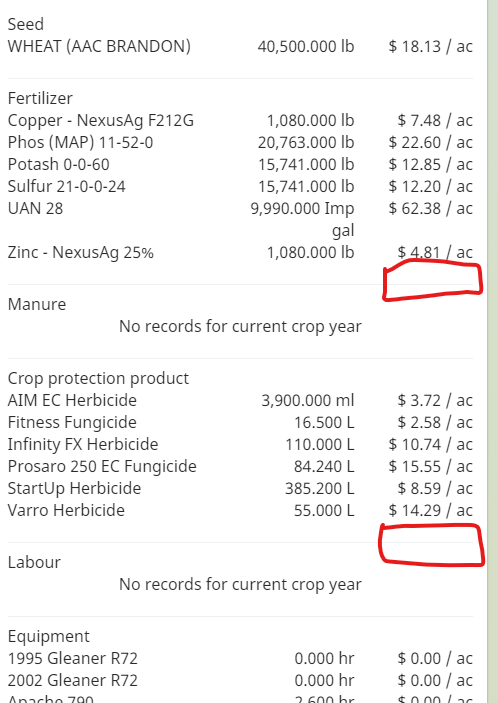This screenshot has width=498, height=703.
Task: Click the vertical scrollbar on the right edge
Action: tap(492, 352)
